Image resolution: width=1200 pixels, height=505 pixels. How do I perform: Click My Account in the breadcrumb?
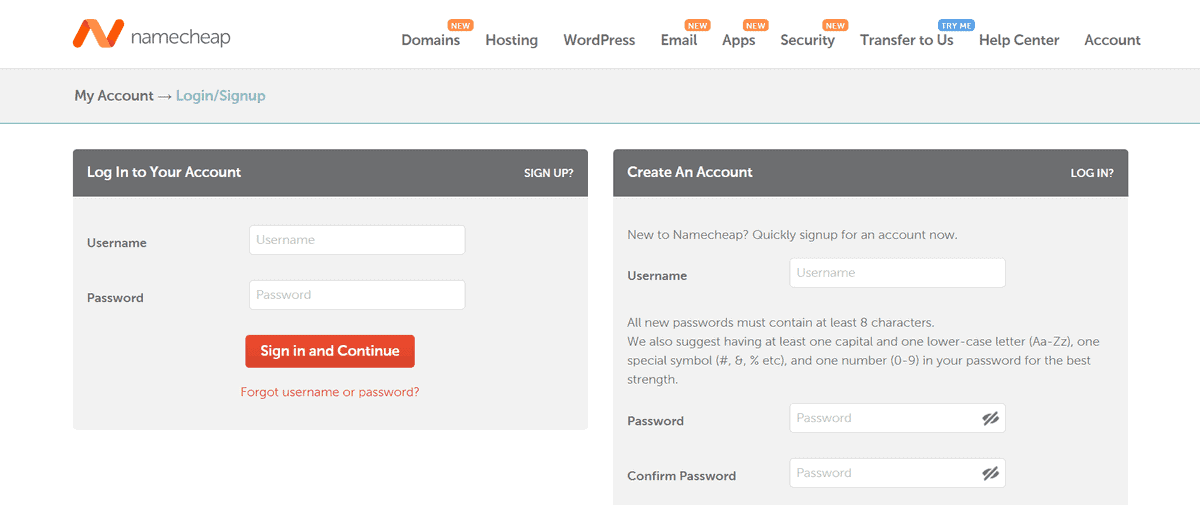(x=114, y=96)
